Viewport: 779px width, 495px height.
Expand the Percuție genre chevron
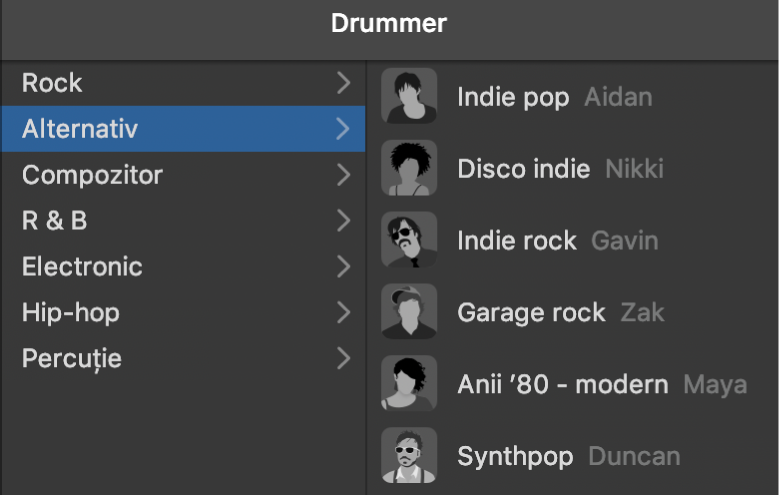[x=343, y=358]
